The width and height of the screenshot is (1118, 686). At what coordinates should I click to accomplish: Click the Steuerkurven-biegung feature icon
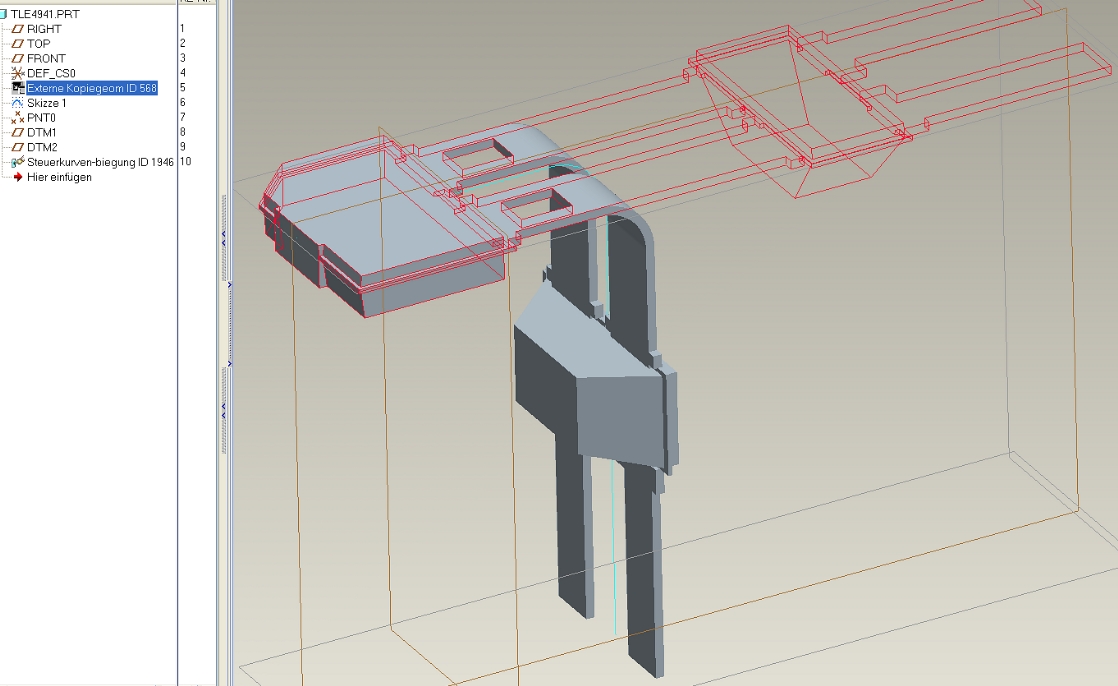(18, 163)
